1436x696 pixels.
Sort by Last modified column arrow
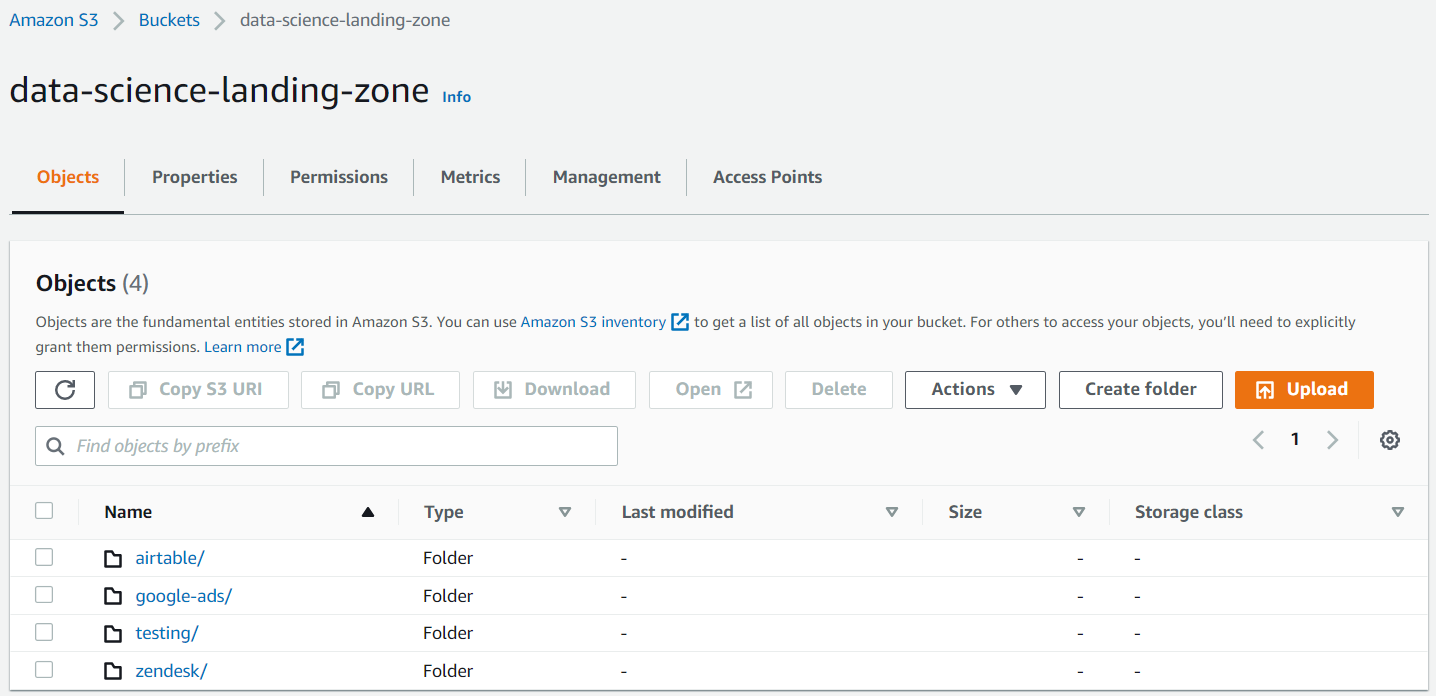click(892, 512)
